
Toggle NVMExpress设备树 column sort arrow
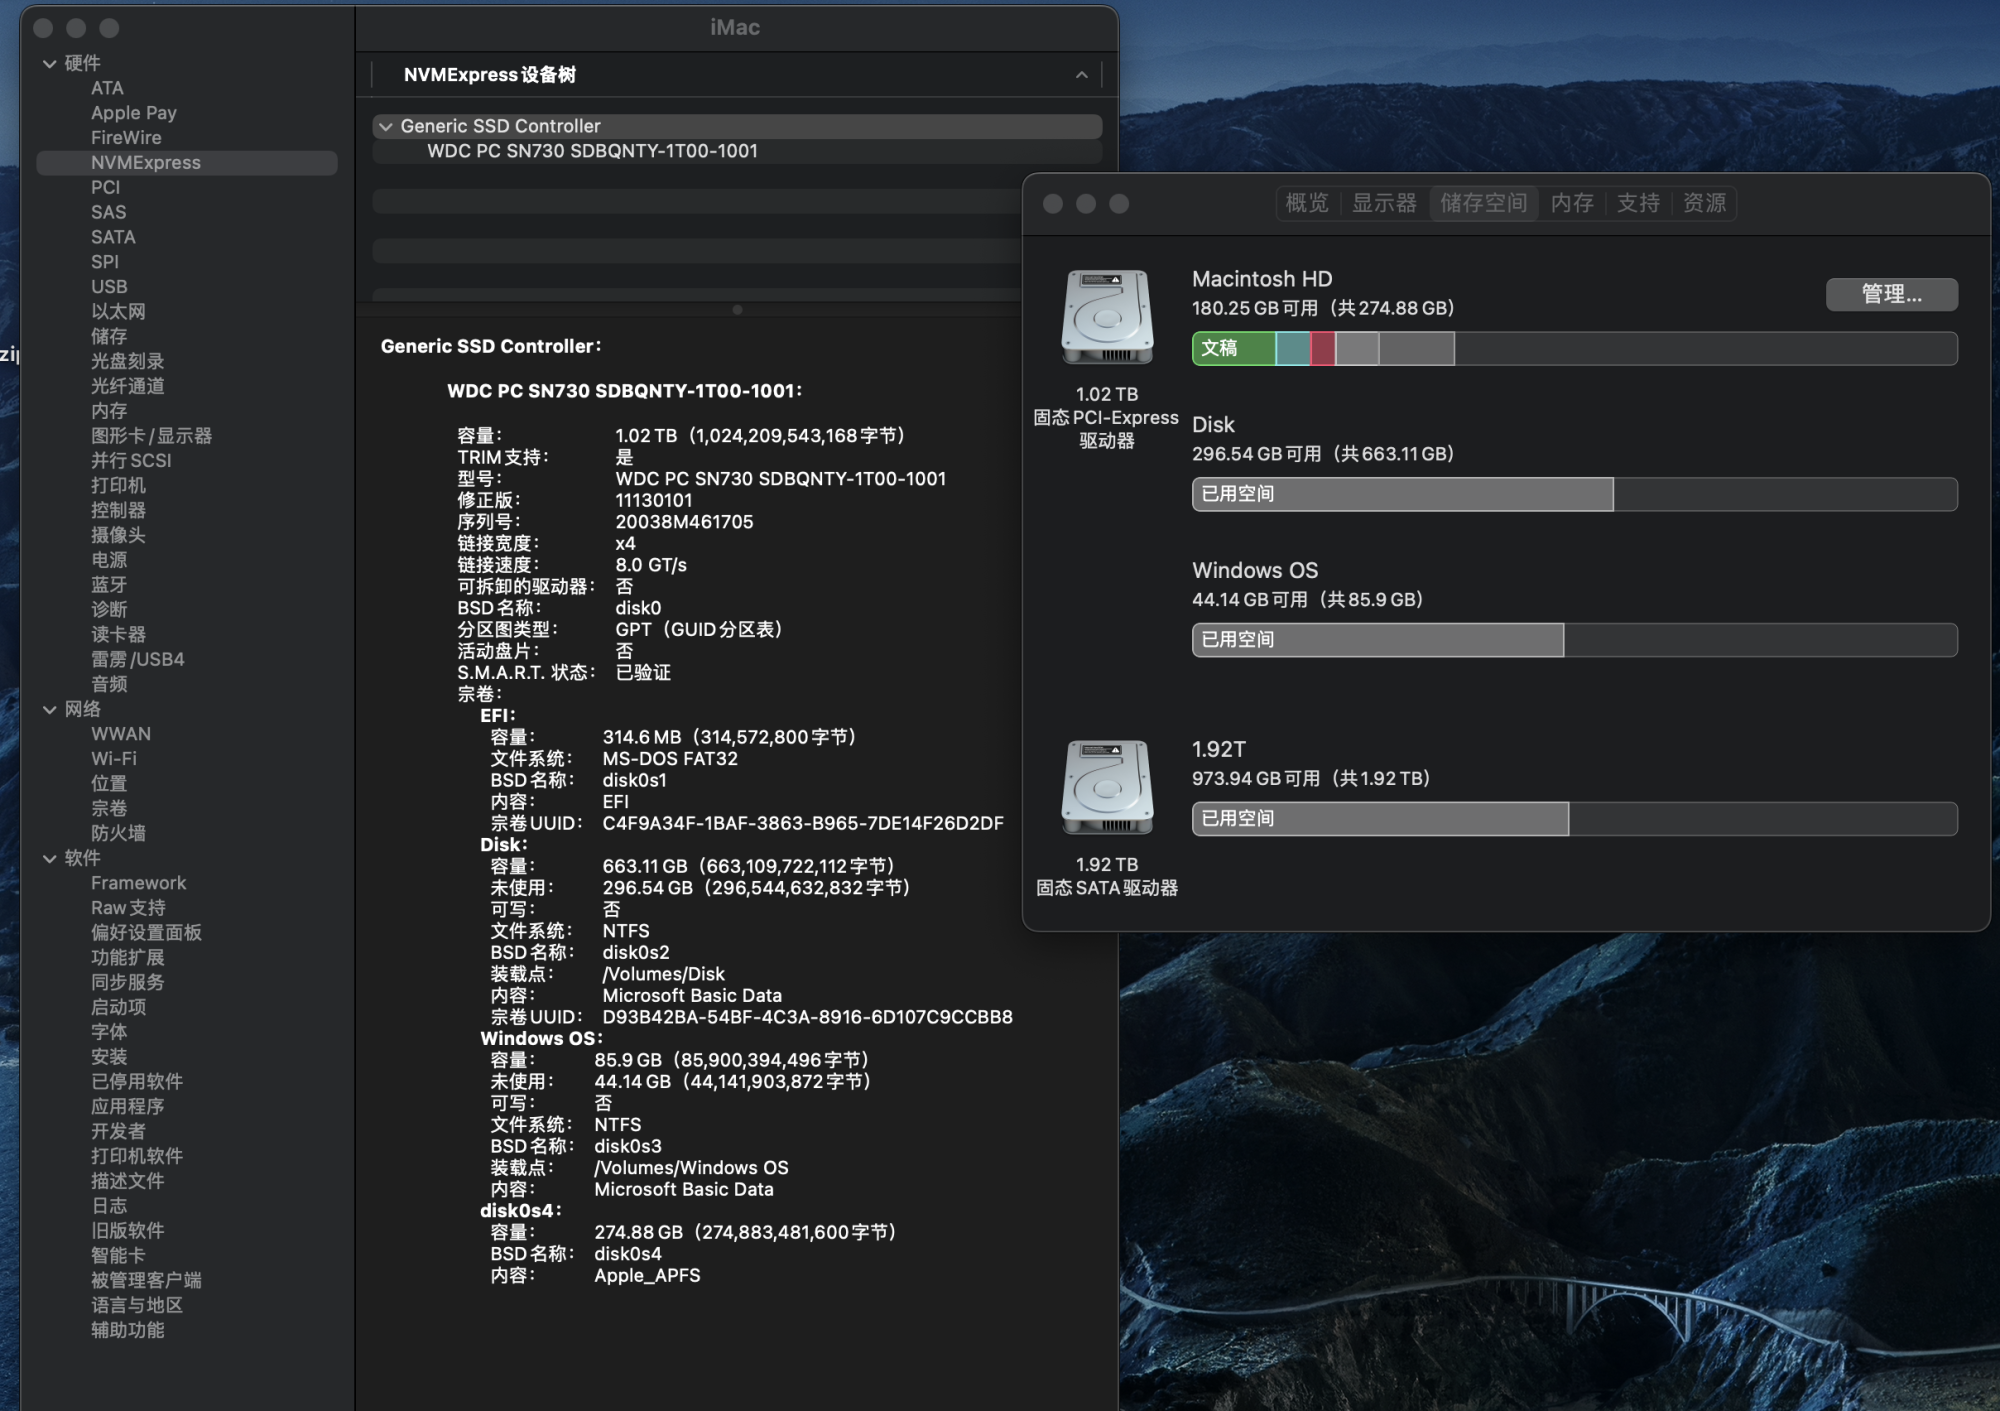[x=1081, y=75]
